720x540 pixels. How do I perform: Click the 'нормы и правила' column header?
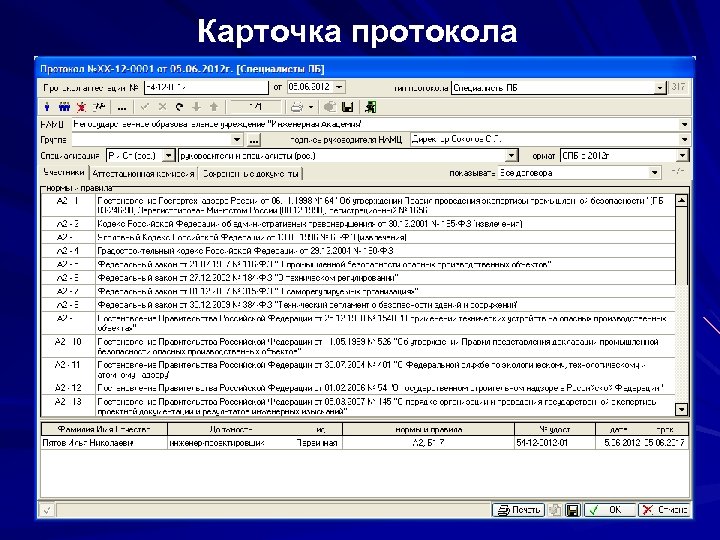point(428,429)
